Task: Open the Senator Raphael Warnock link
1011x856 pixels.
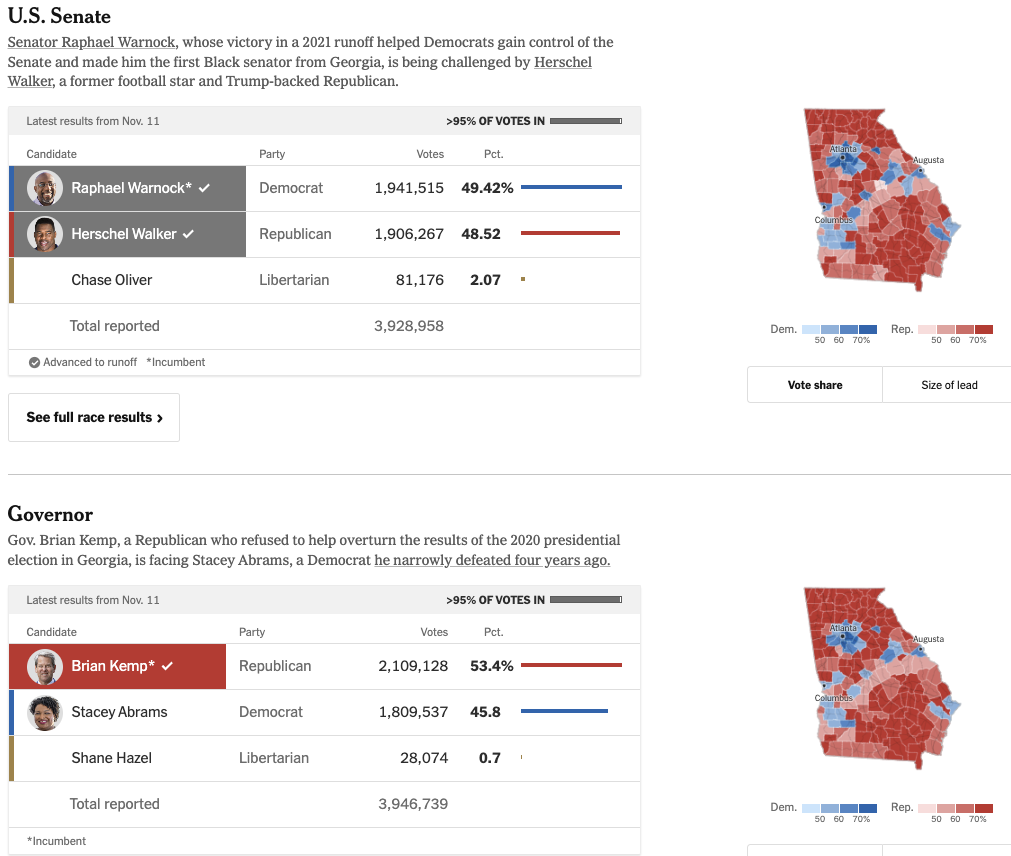Action: (x=92, y=42)
